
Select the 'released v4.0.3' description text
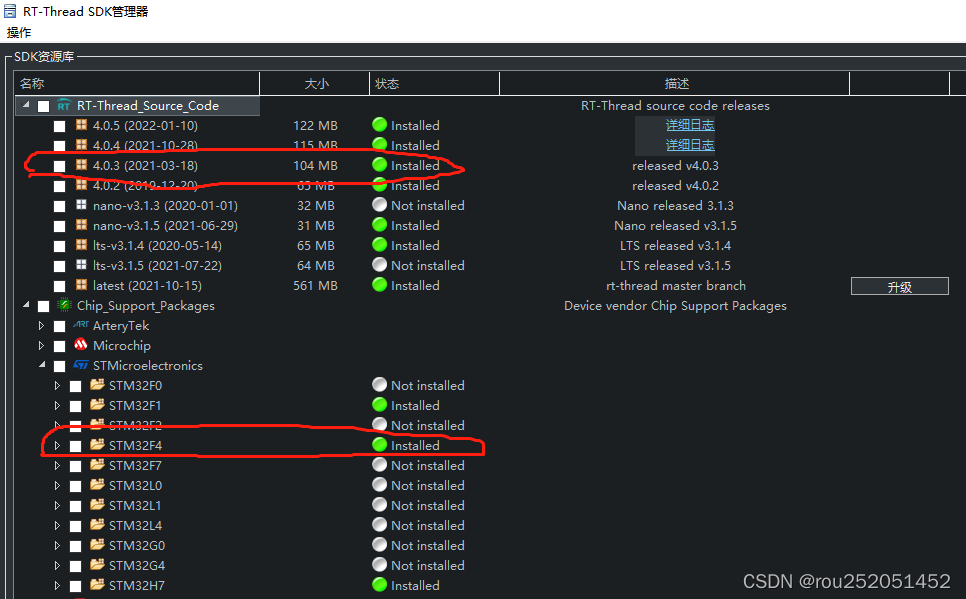click(675, 166)
